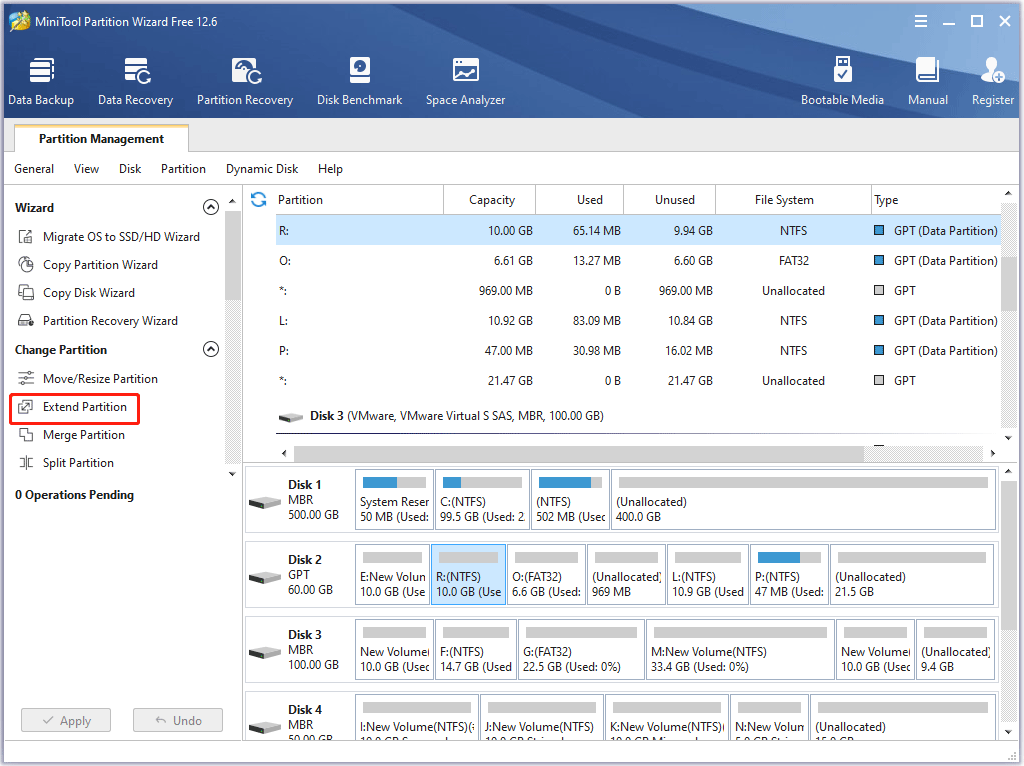Click the scroll-down arrow of the disk map
Screen dimensions: 1024x766
point(1008,732)
